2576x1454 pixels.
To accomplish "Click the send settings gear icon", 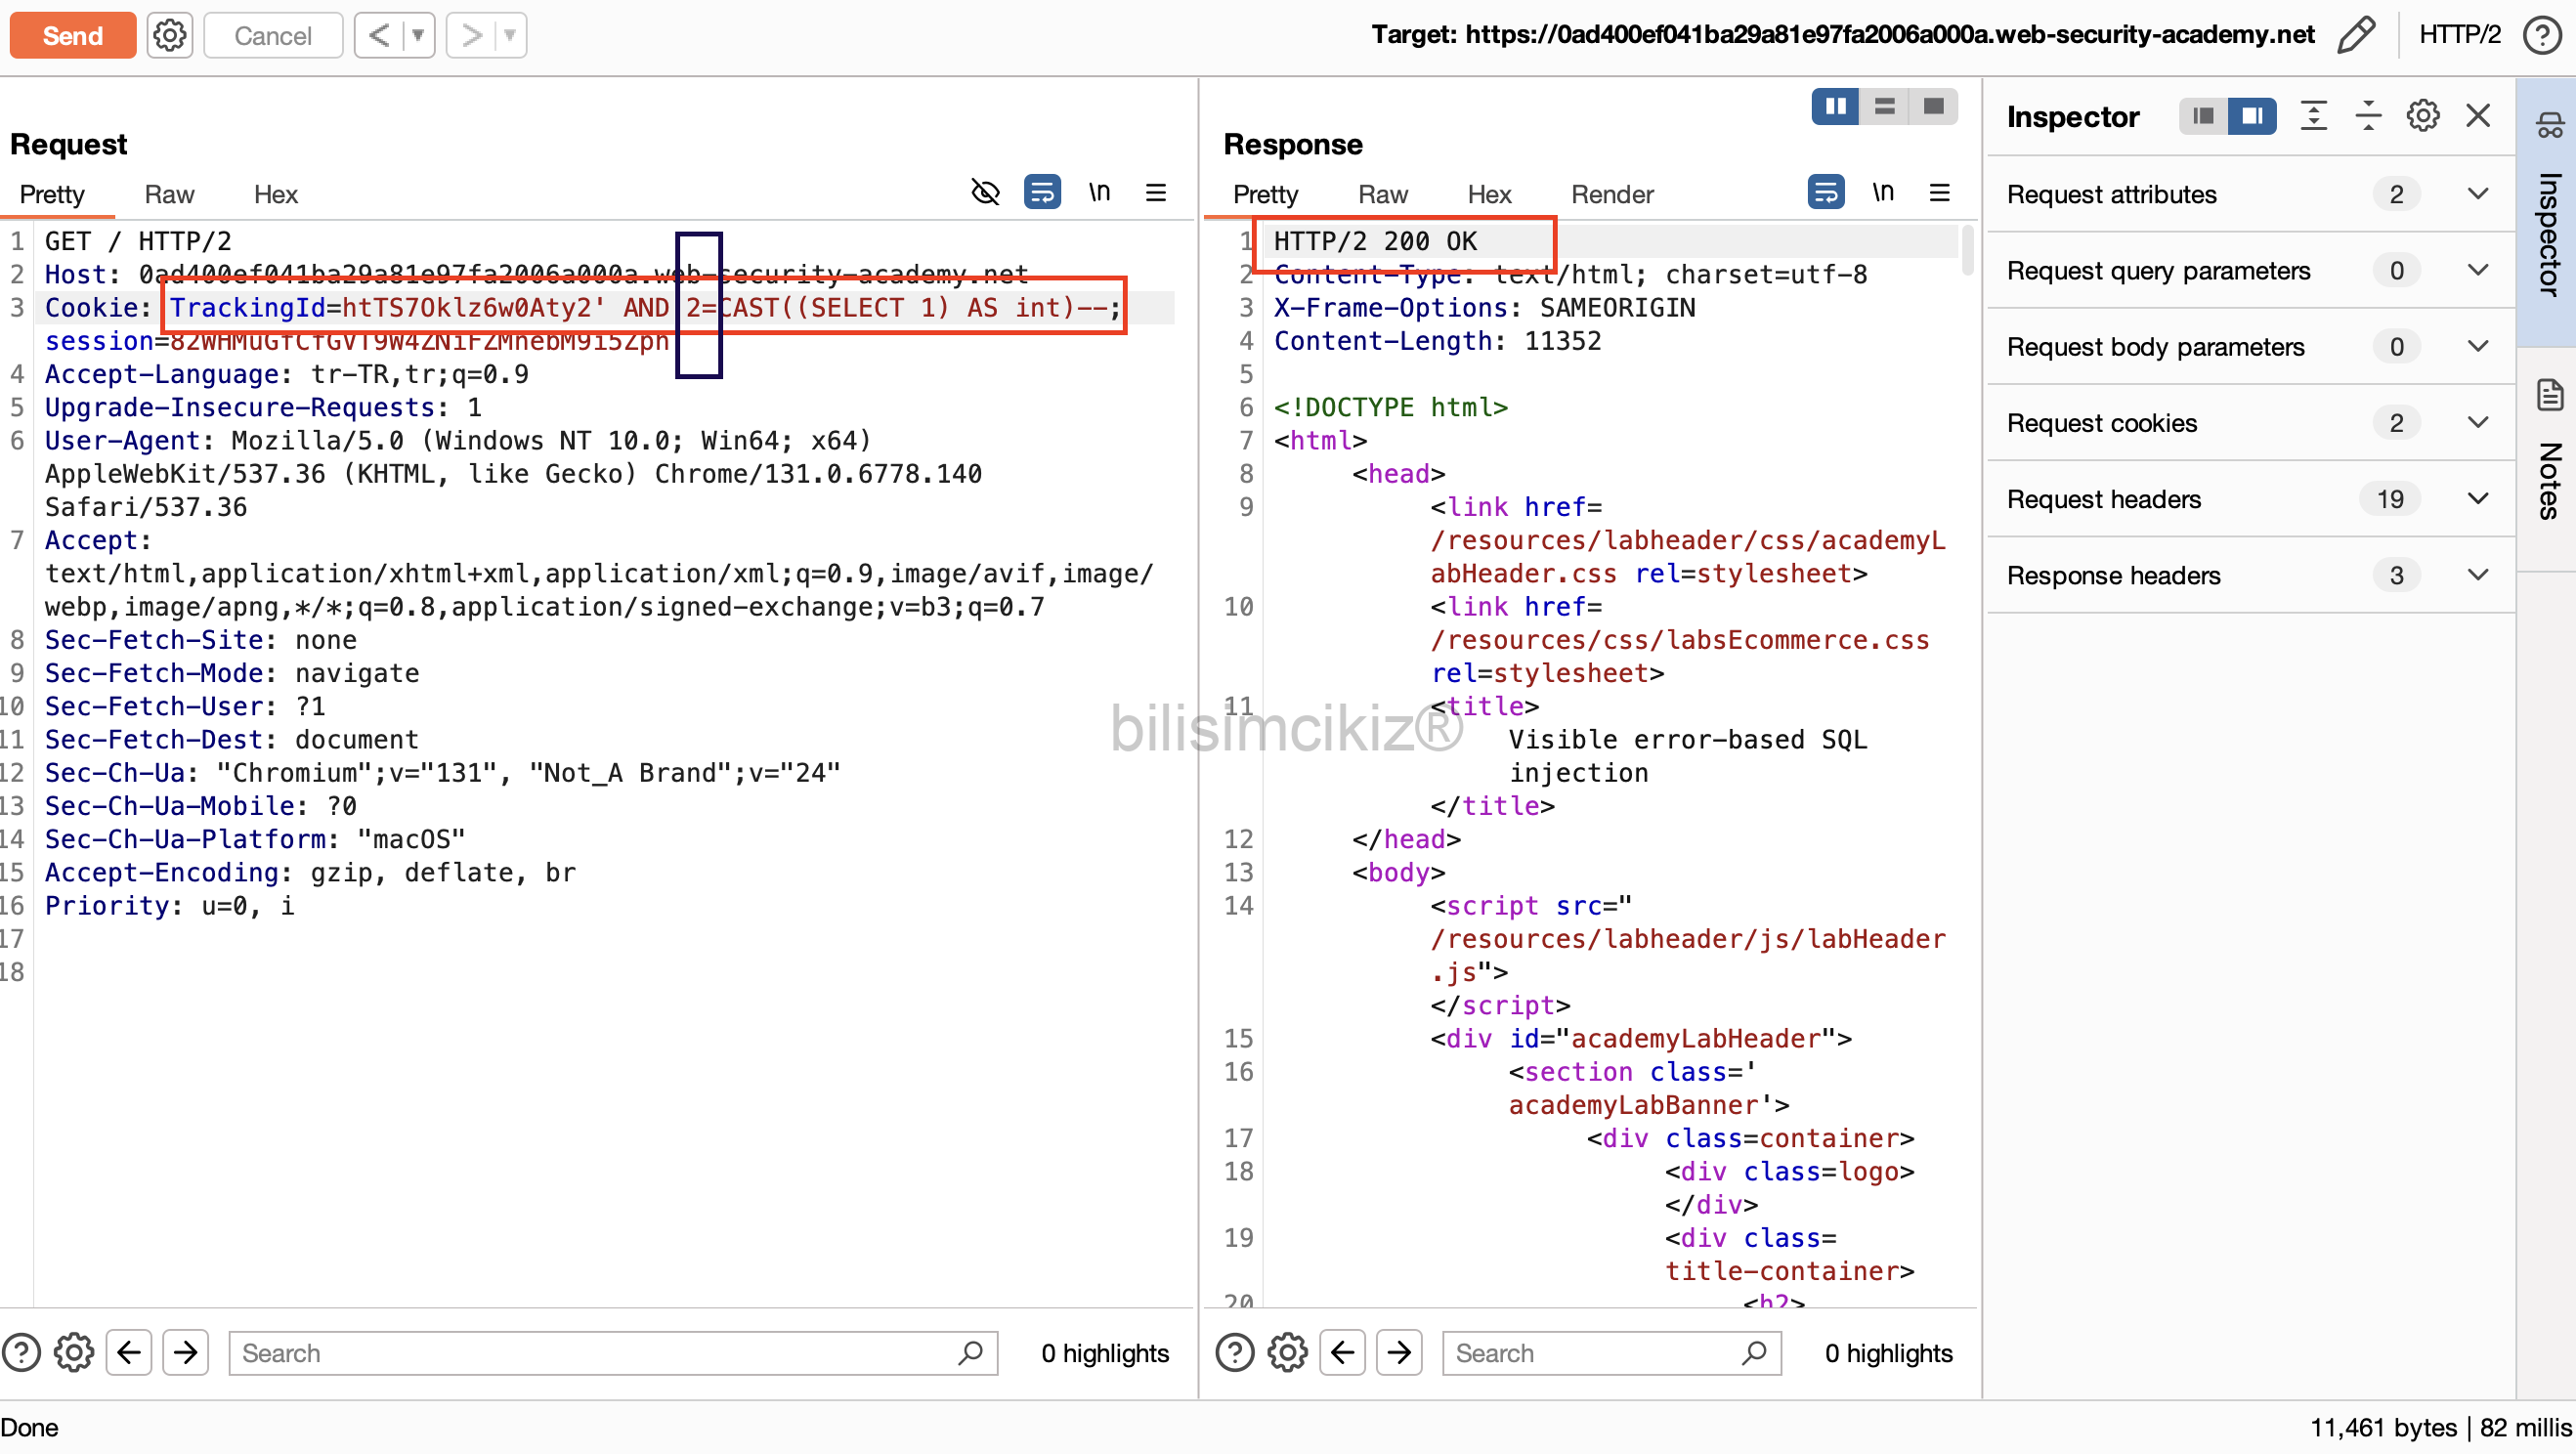I will click(169, 36).
